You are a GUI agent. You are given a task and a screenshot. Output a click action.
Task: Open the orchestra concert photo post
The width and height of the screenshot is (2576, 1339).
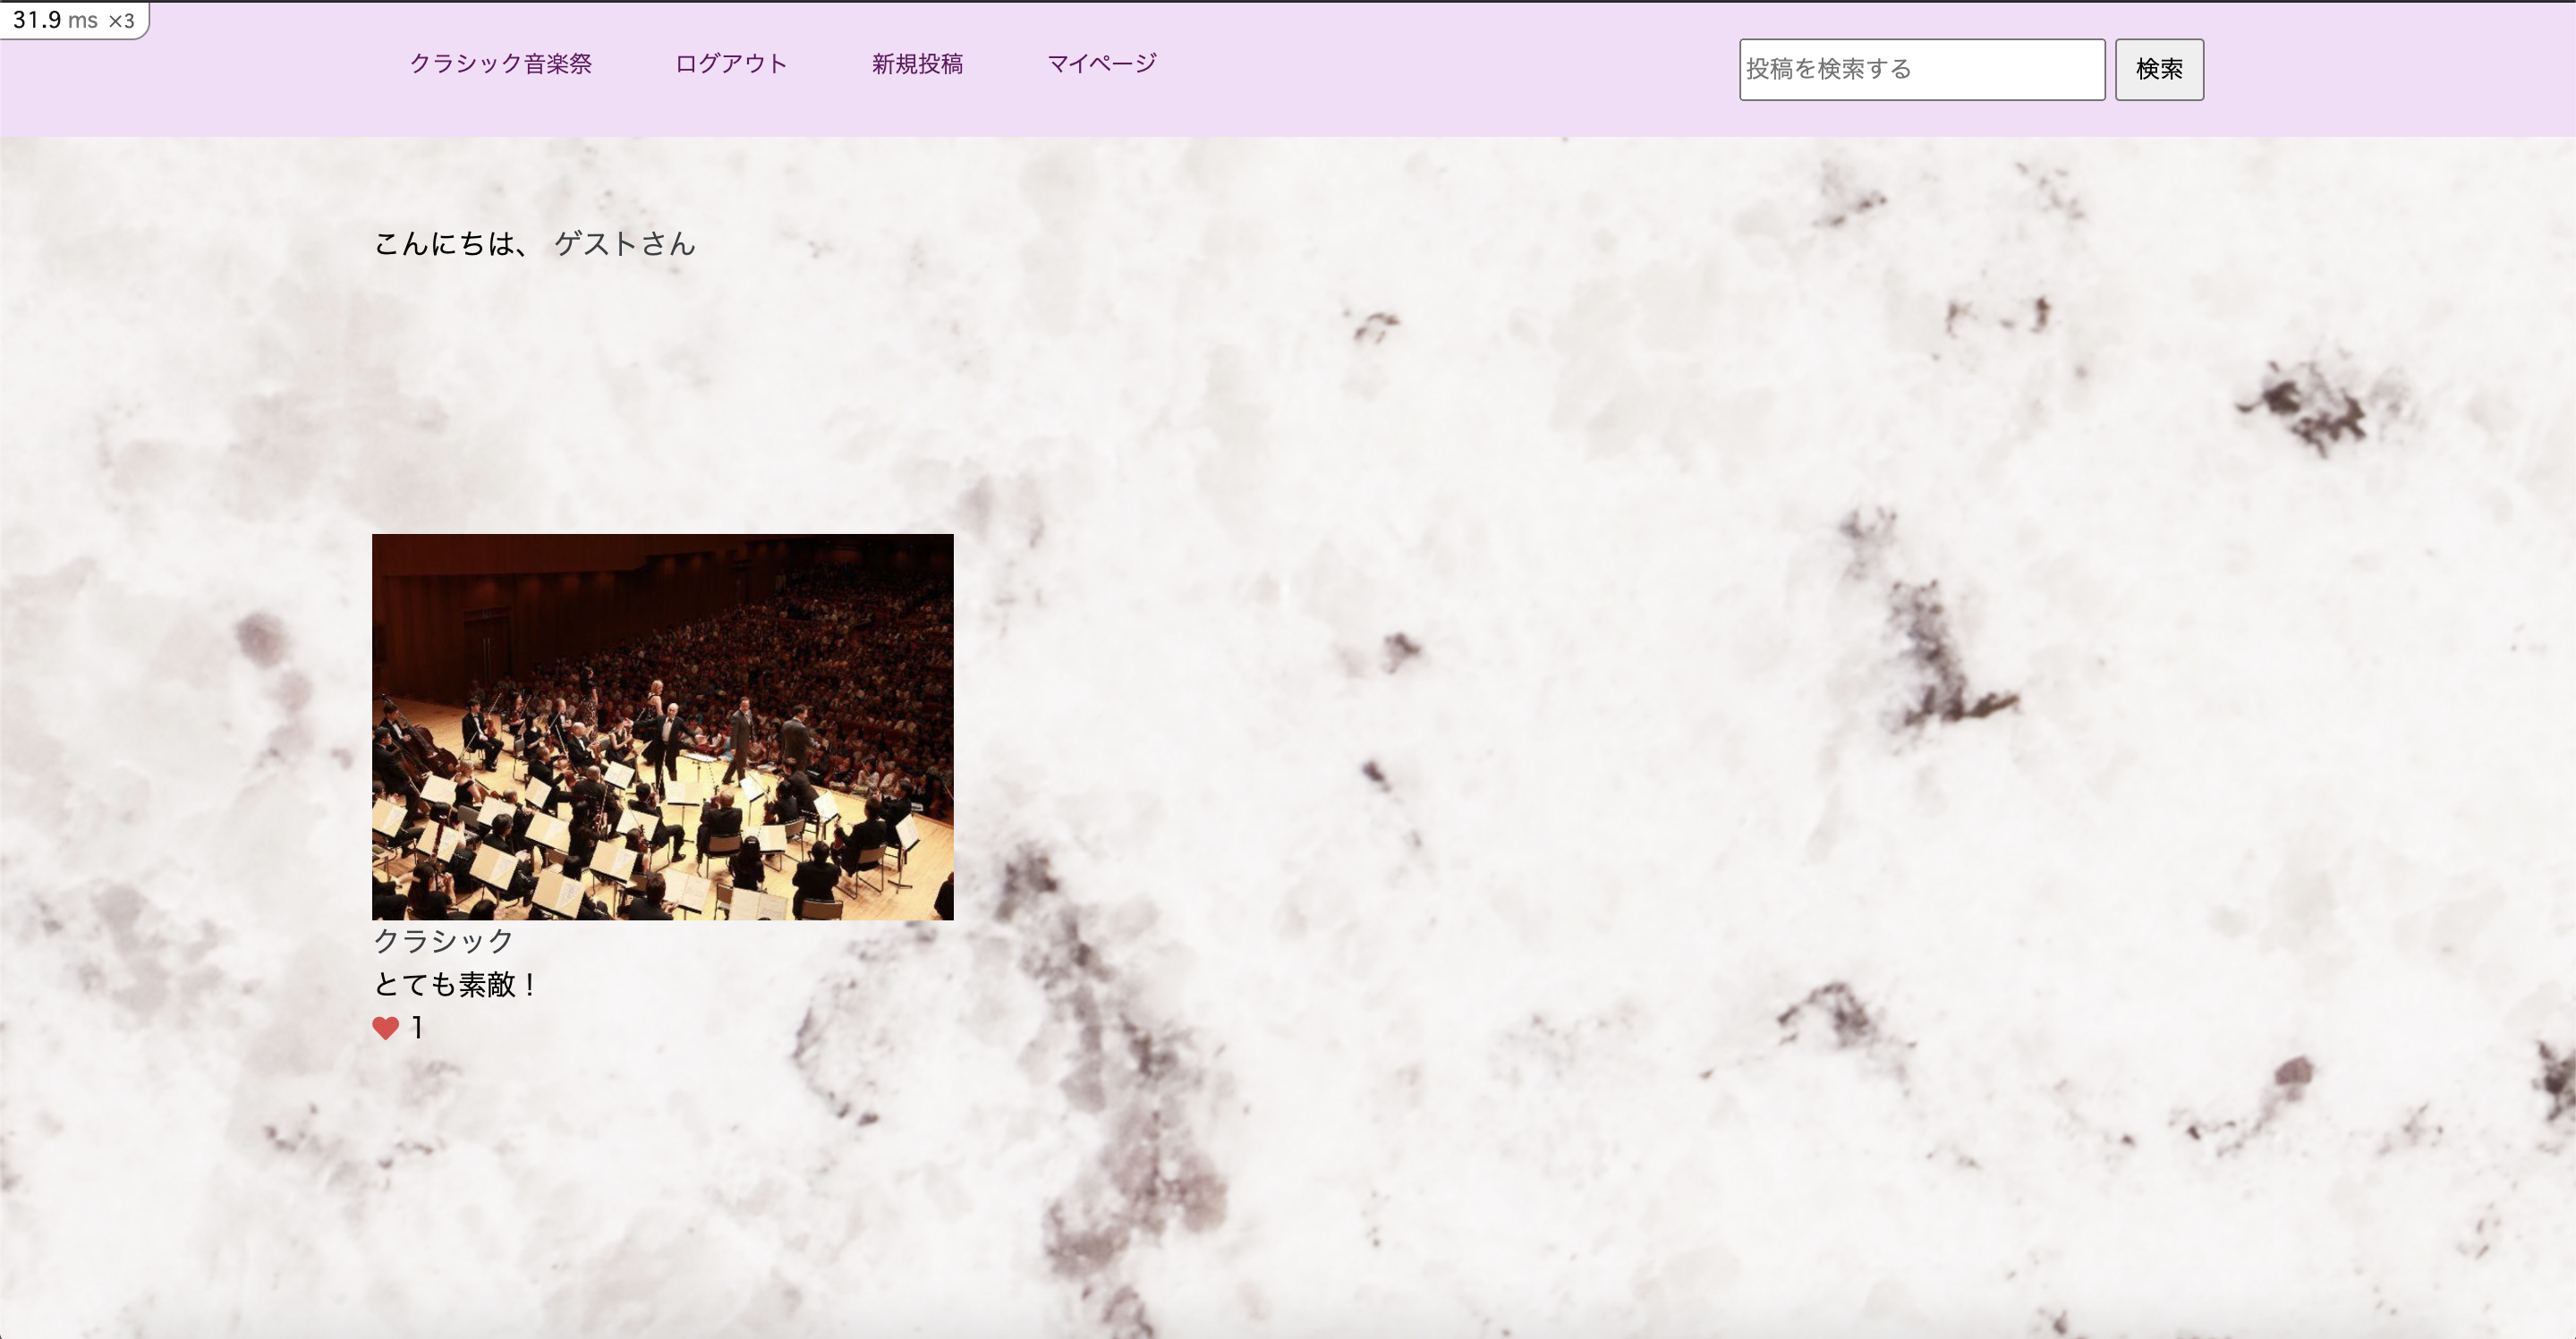662,727
